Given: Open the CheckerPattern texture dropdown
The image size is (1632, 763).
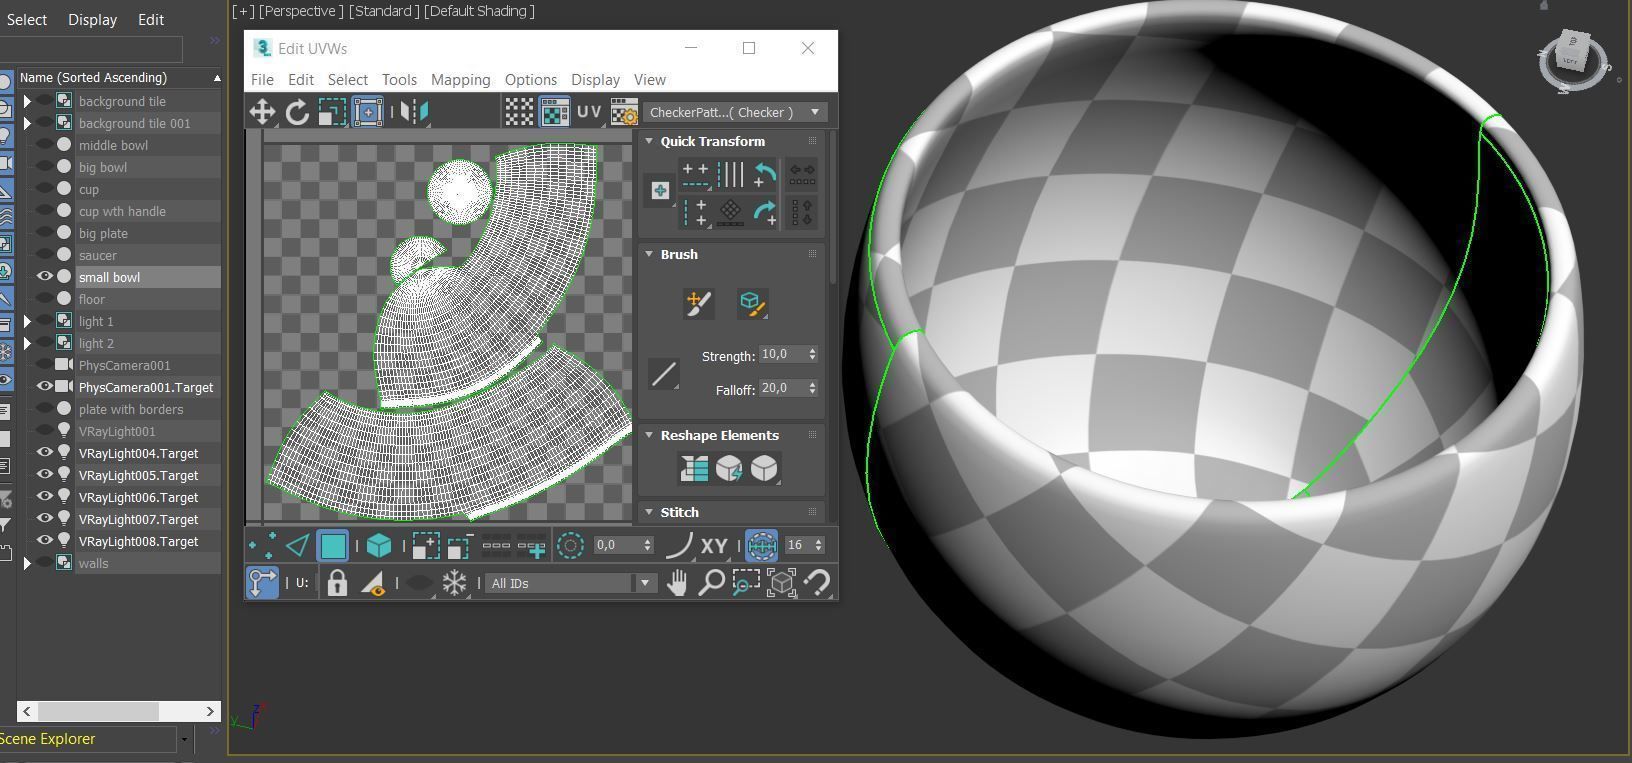Looking at the screenshot, I should click(x=736, y=112).
